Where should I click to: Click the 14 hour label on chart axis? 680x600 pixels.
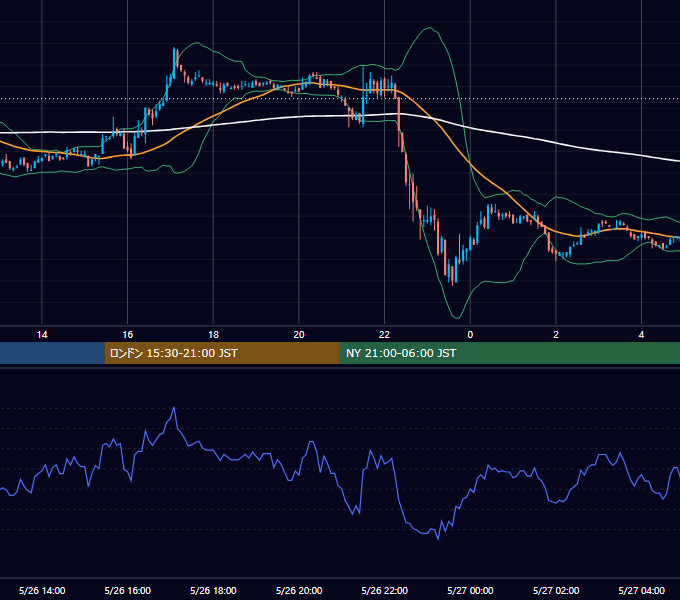pos(42,335)
